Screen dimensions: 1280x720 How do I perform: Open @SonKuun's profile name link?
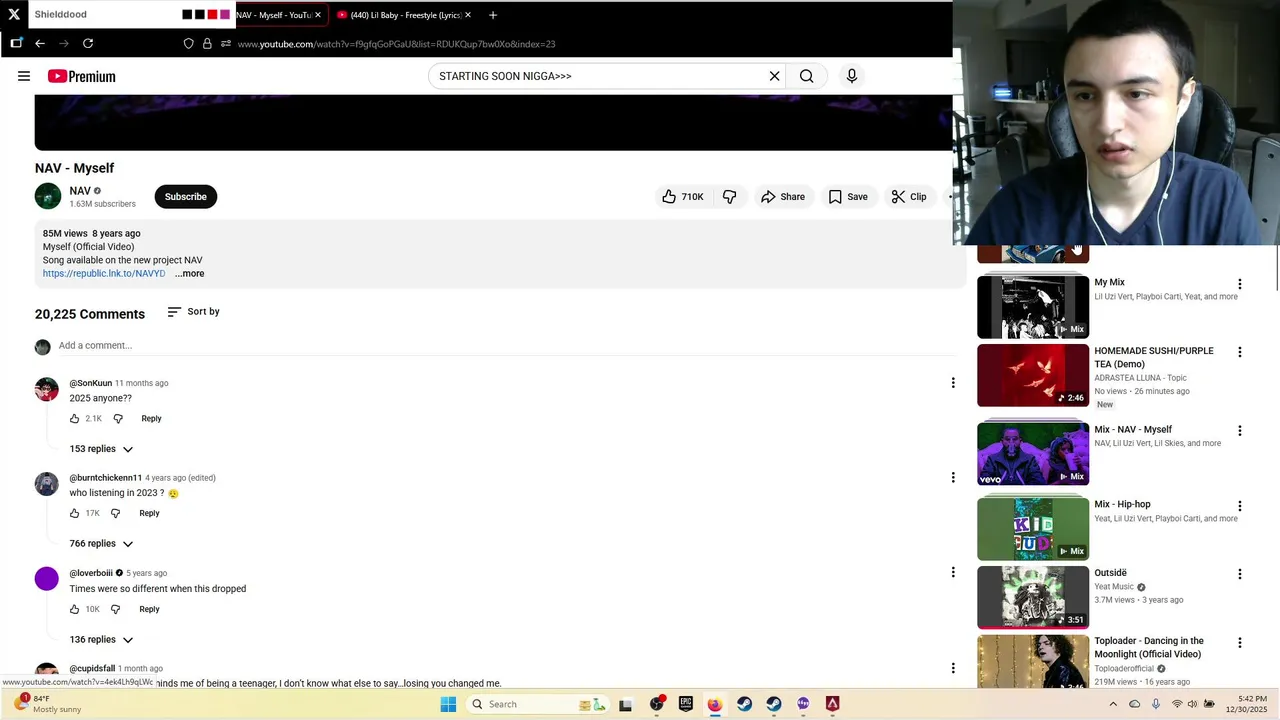coord(91,383)
